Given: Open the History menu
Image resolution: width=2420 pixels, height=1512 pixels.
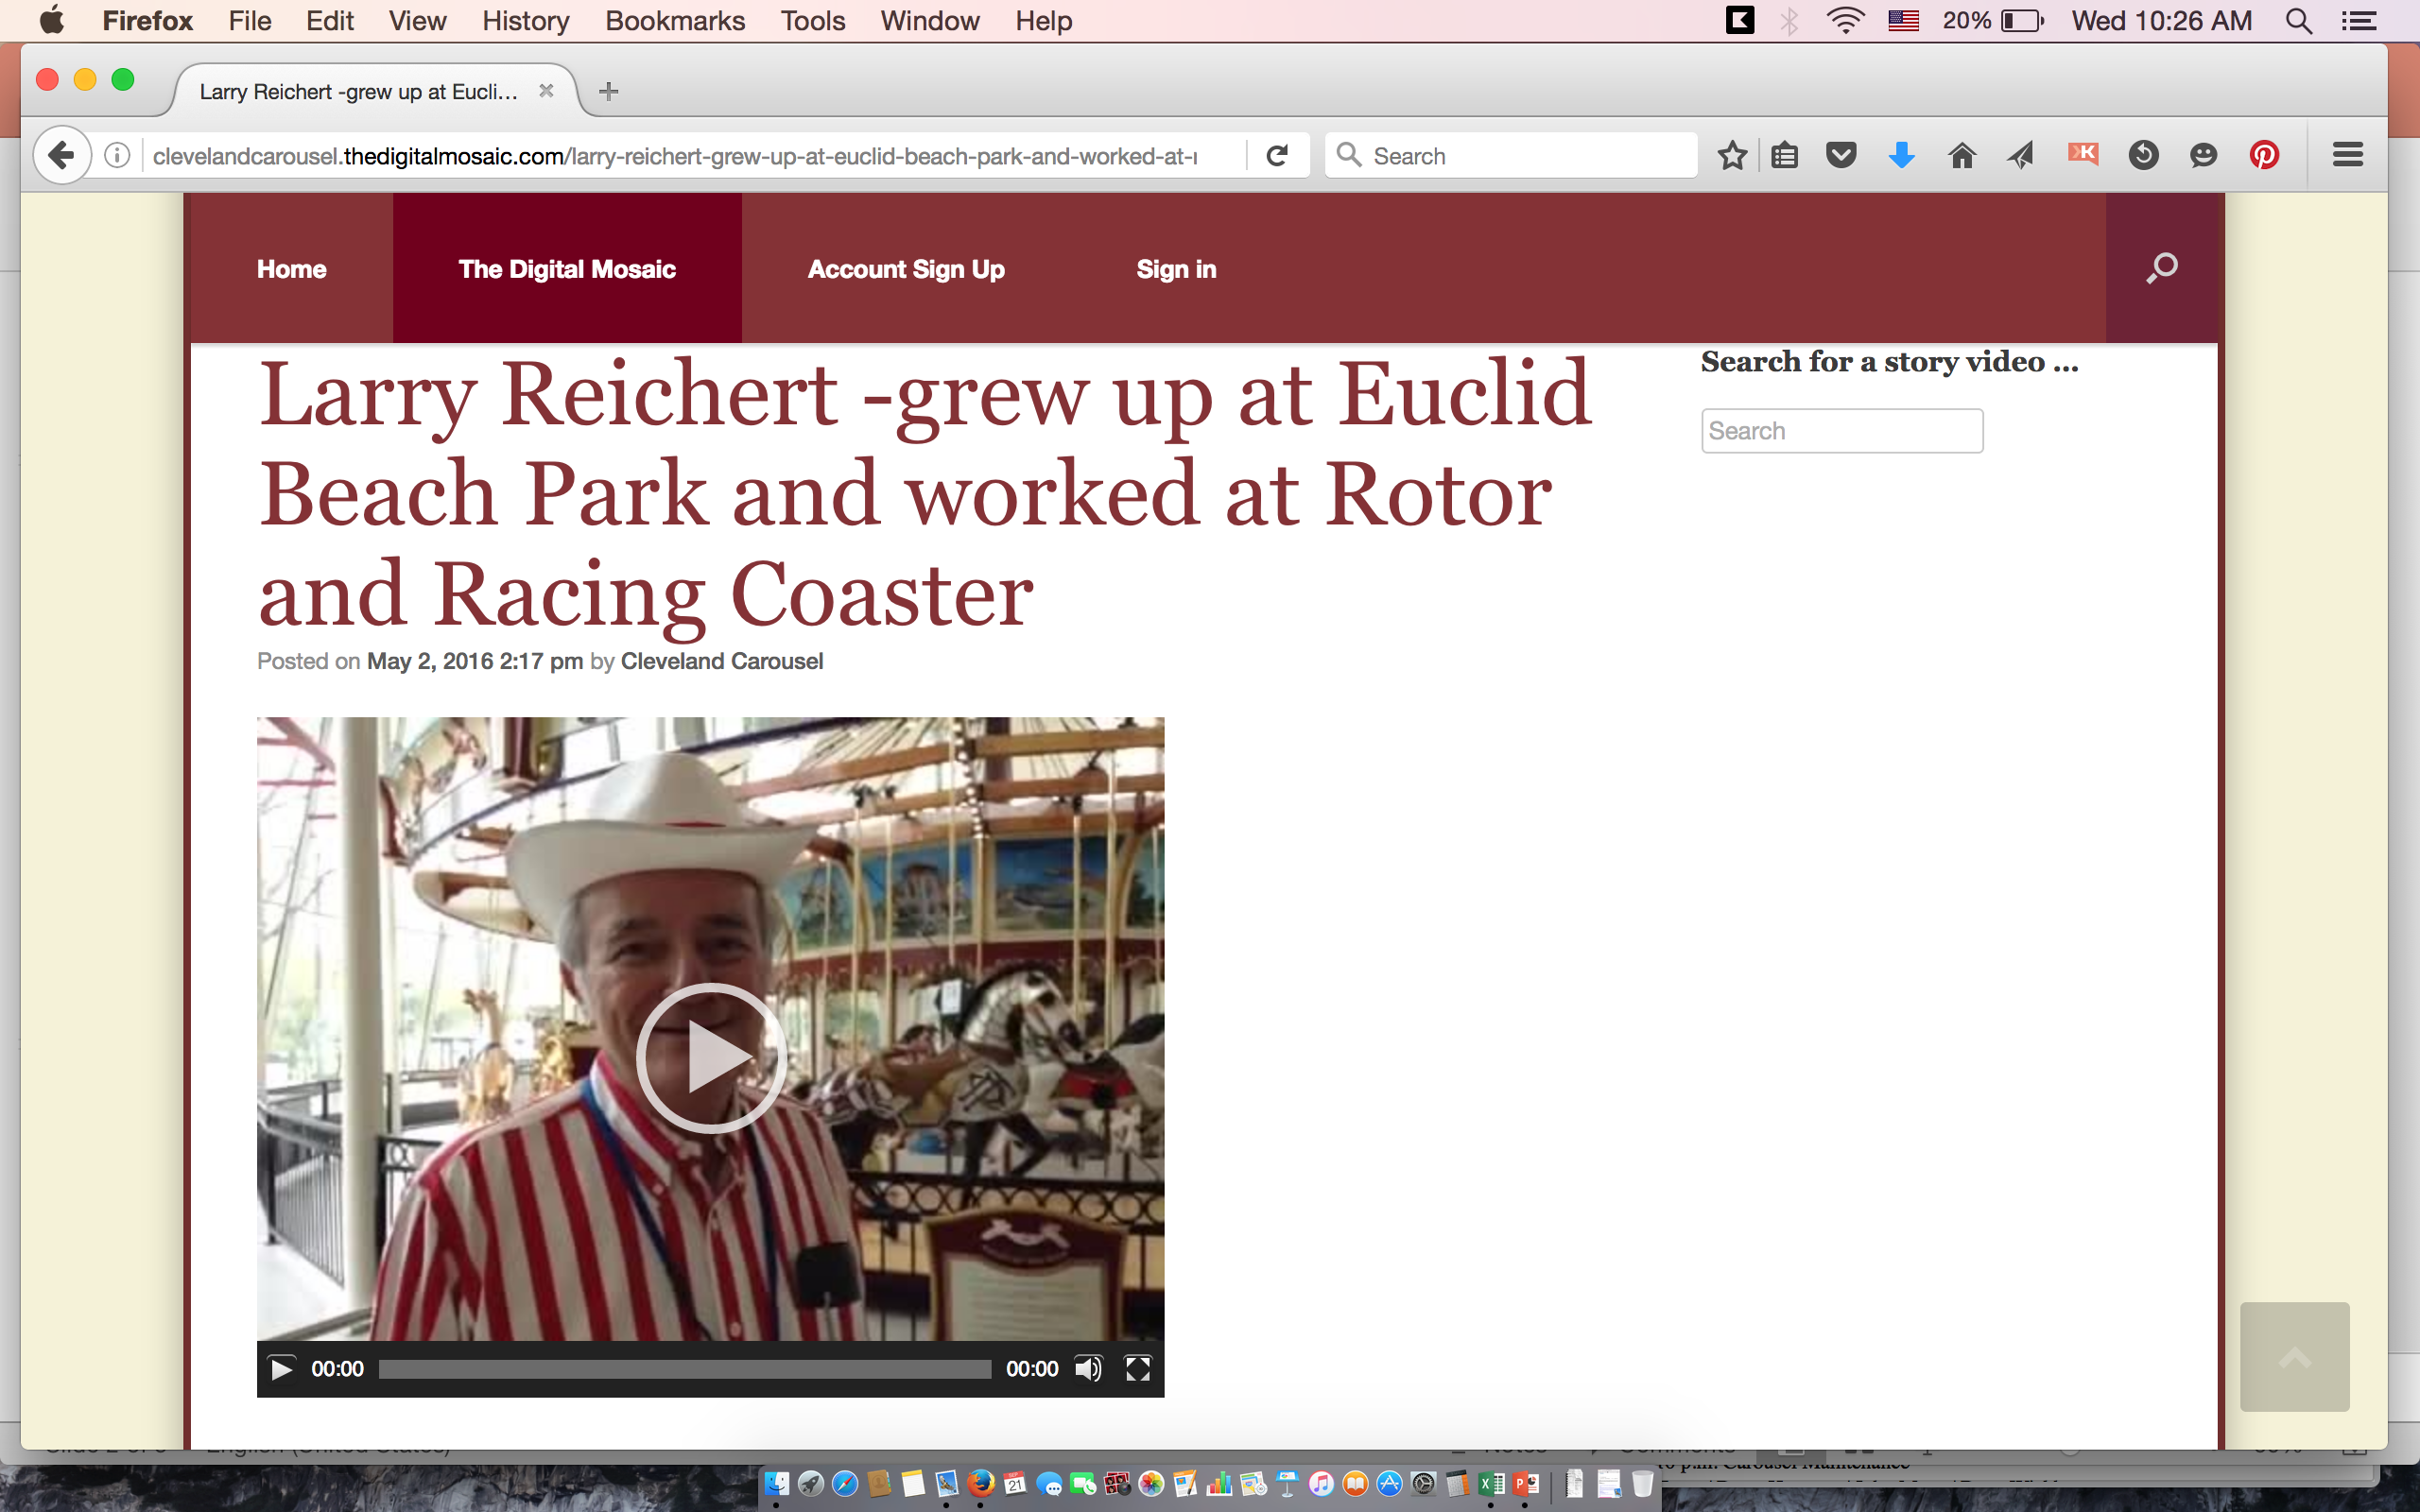Looking at the screenshot, I should pos(525,21).
